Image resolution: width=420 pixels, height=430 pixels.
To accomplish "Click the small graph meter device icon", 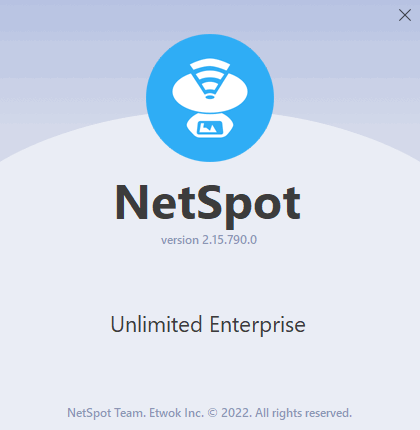I will coord(210,127).
